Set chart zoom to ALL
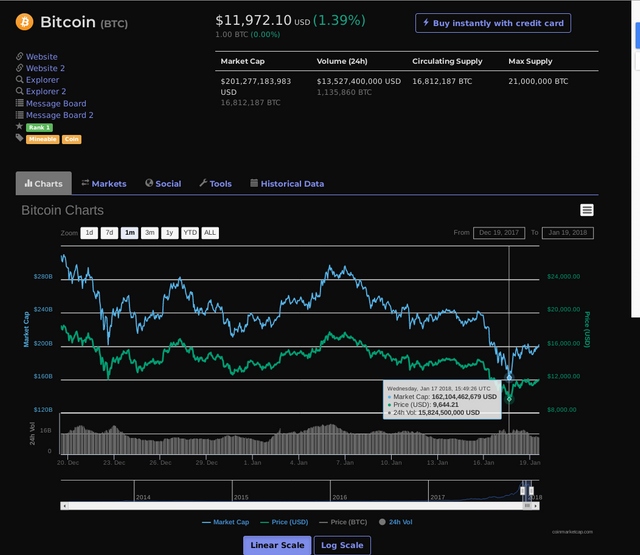The height and width of the screenshot is (555, 640). coord(210,233)
